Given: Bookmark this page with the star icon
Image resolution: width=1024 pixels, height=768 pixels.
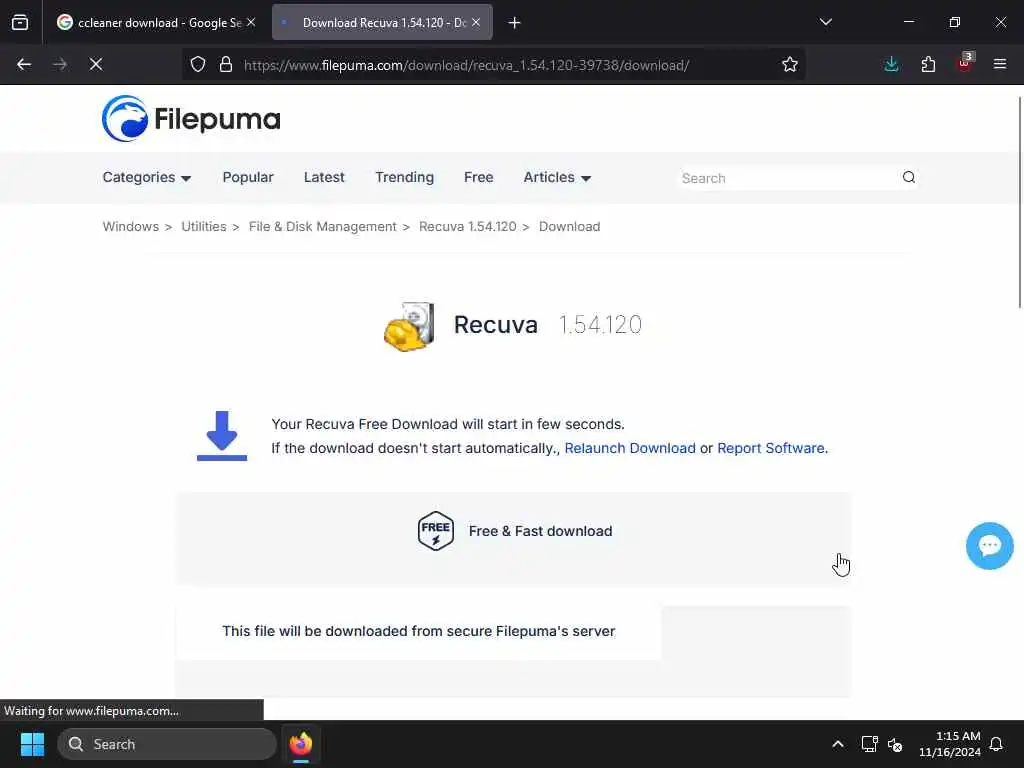Looking at the screenshot, I should click(790, 65).
